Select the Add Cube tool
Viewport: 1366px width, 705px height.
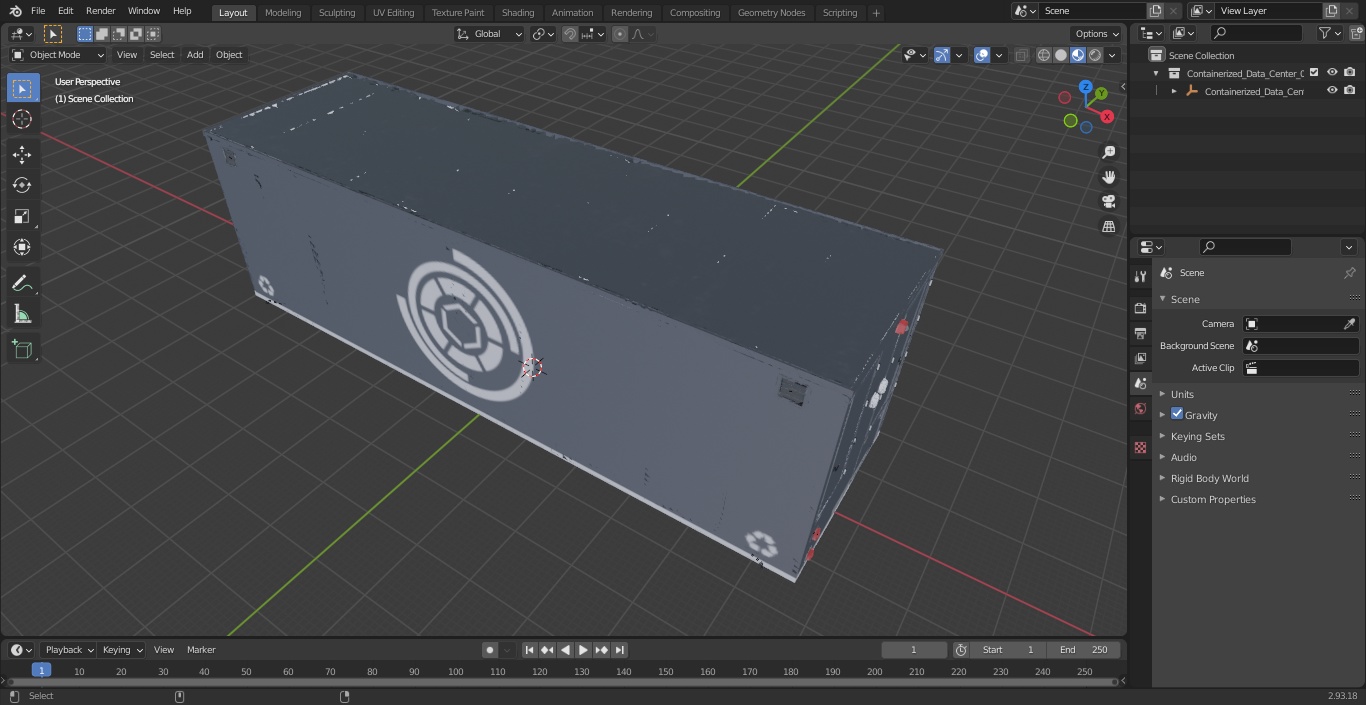point(22,350)
